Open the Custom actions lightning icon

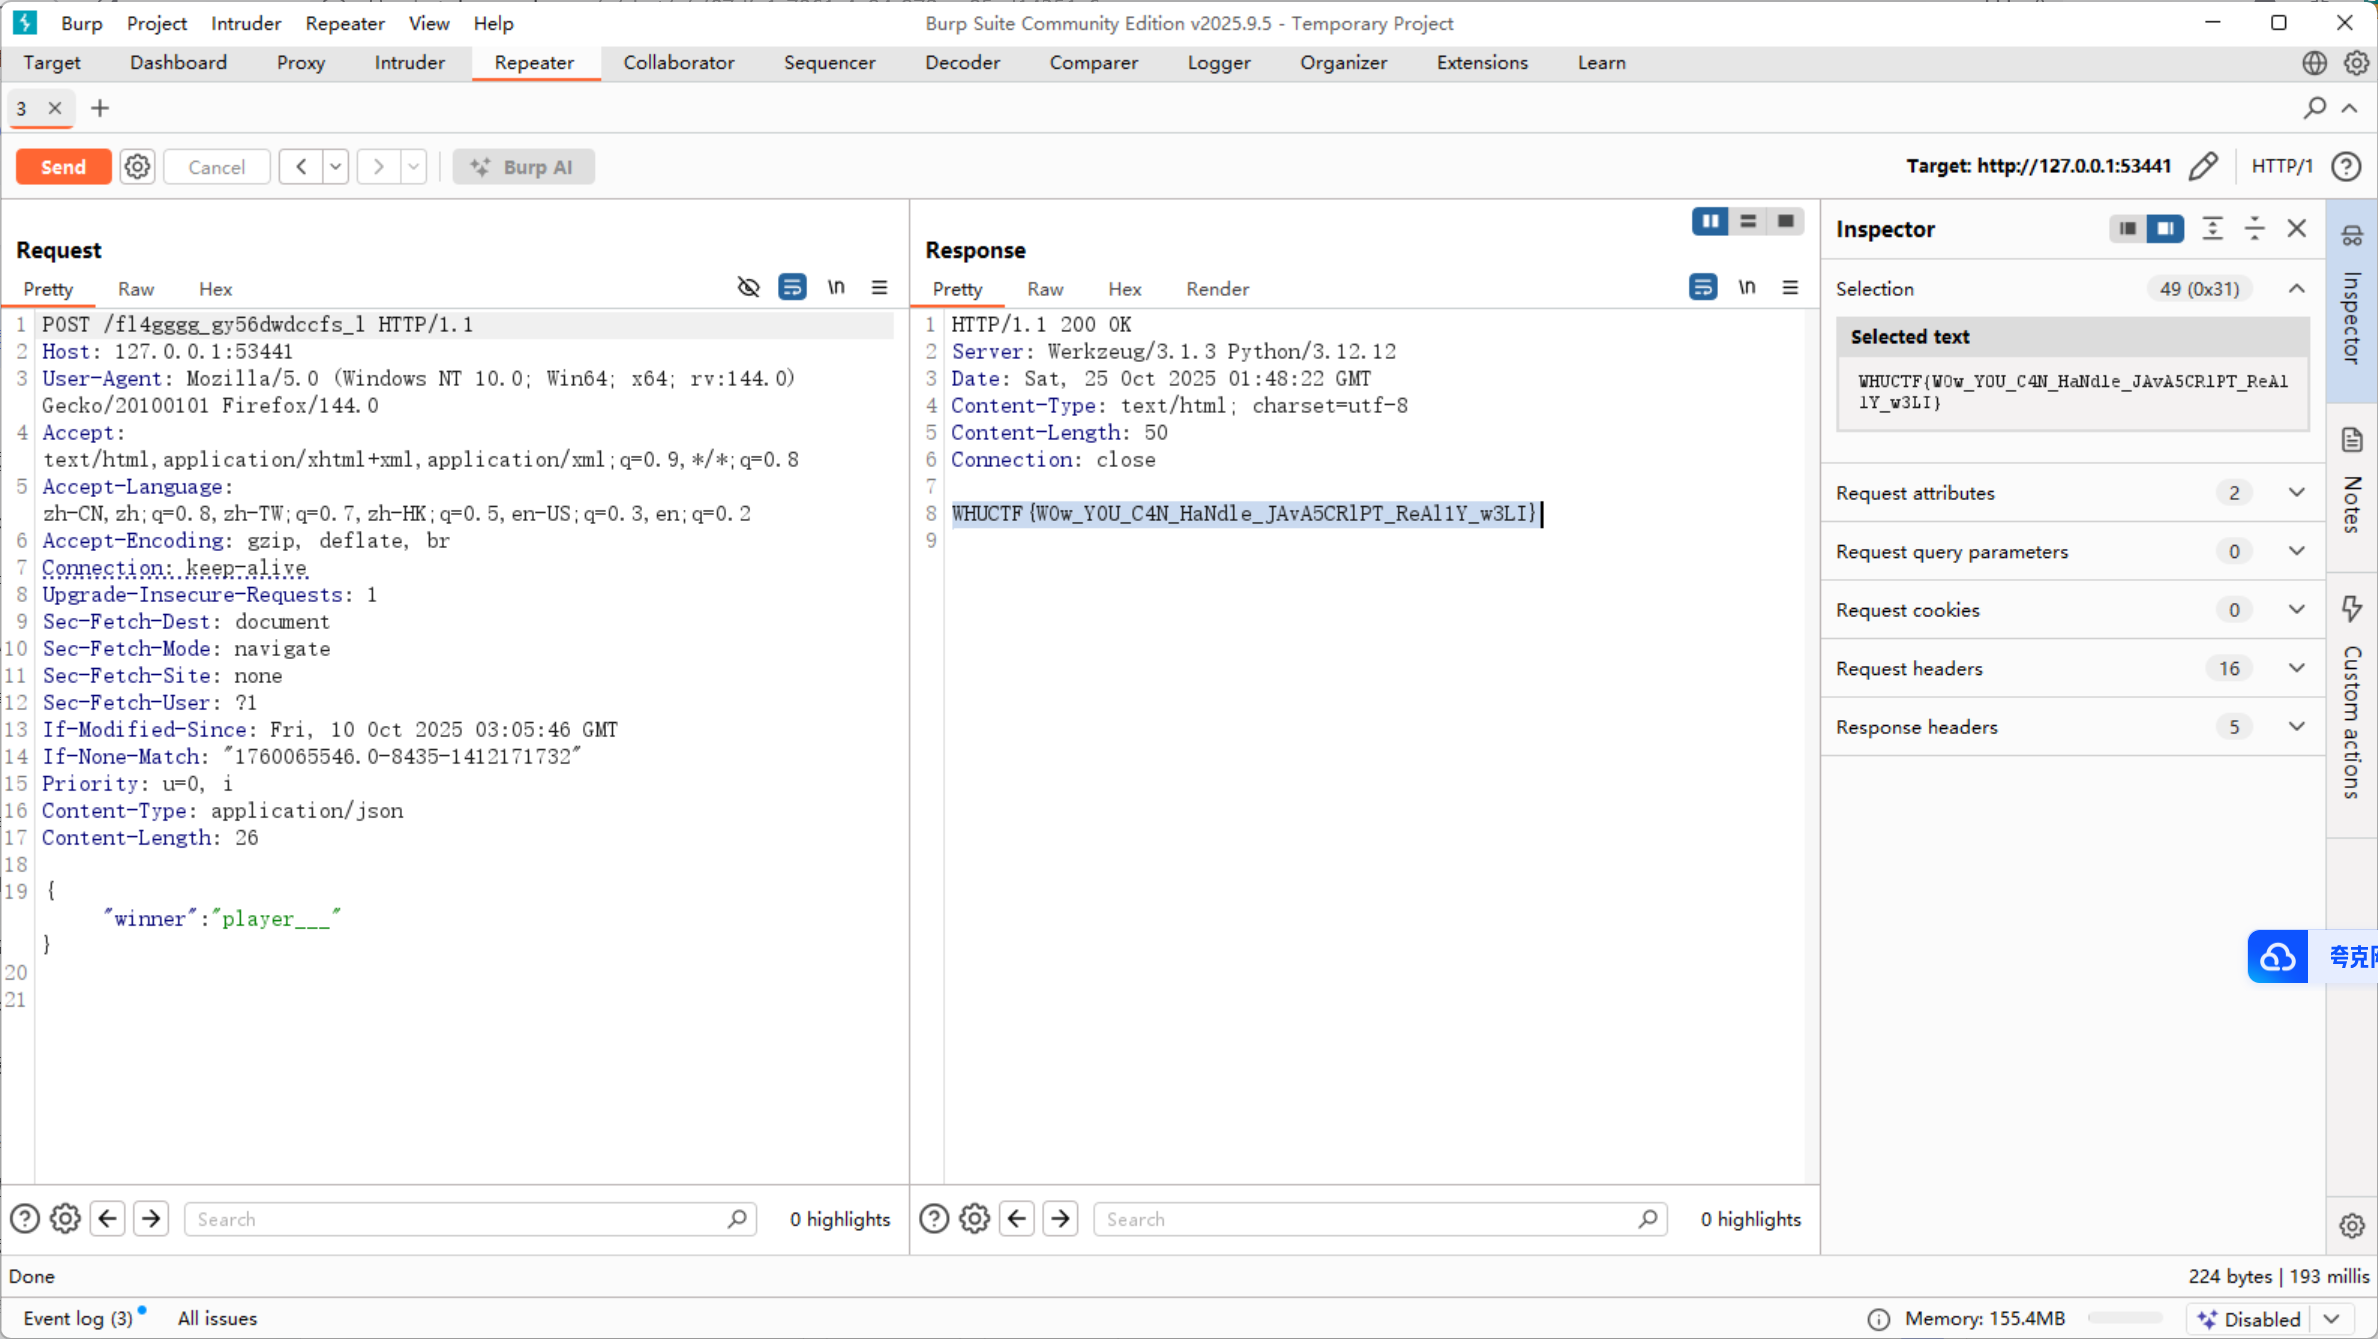coord(2352,608)
